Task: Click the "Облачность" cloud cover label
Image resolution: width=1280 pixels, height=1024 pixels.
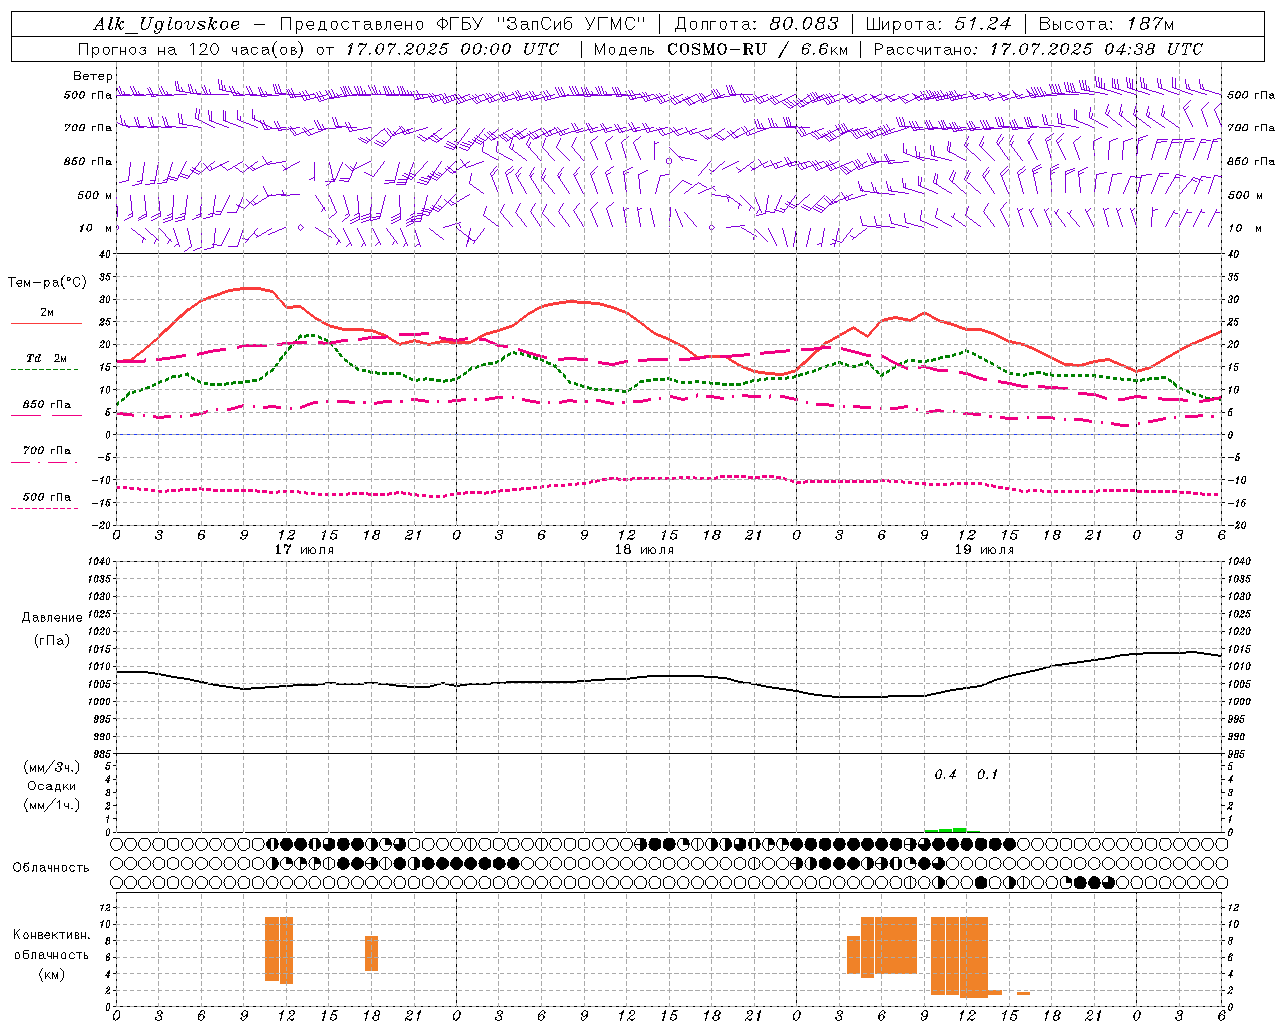Action: point(51,868)
